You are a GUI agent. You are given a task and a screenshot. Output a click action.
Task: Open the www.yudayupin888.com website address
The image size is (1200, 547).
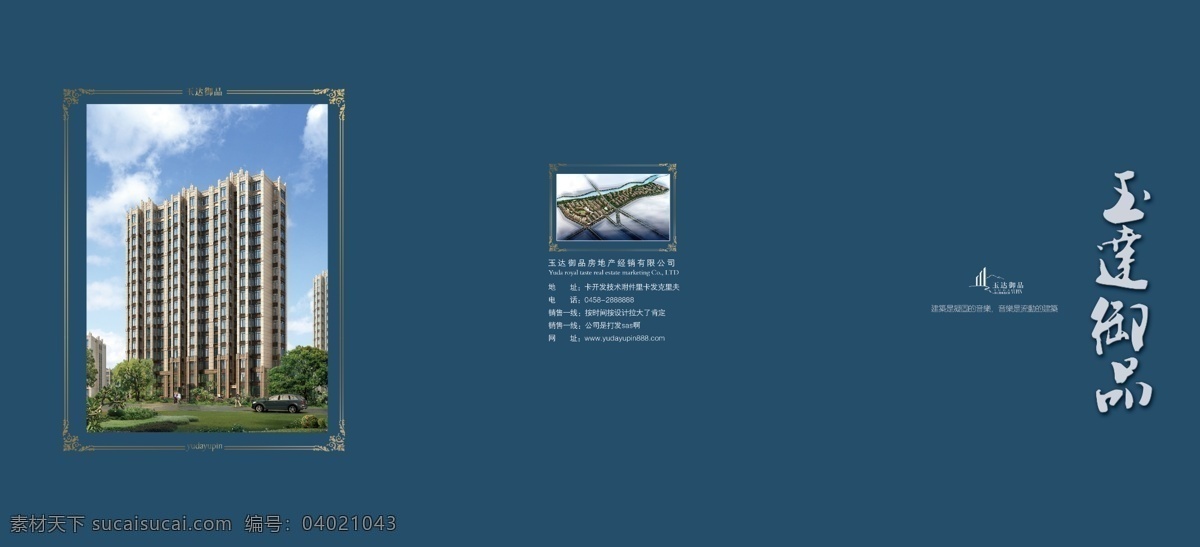click(x=624, y=338)
